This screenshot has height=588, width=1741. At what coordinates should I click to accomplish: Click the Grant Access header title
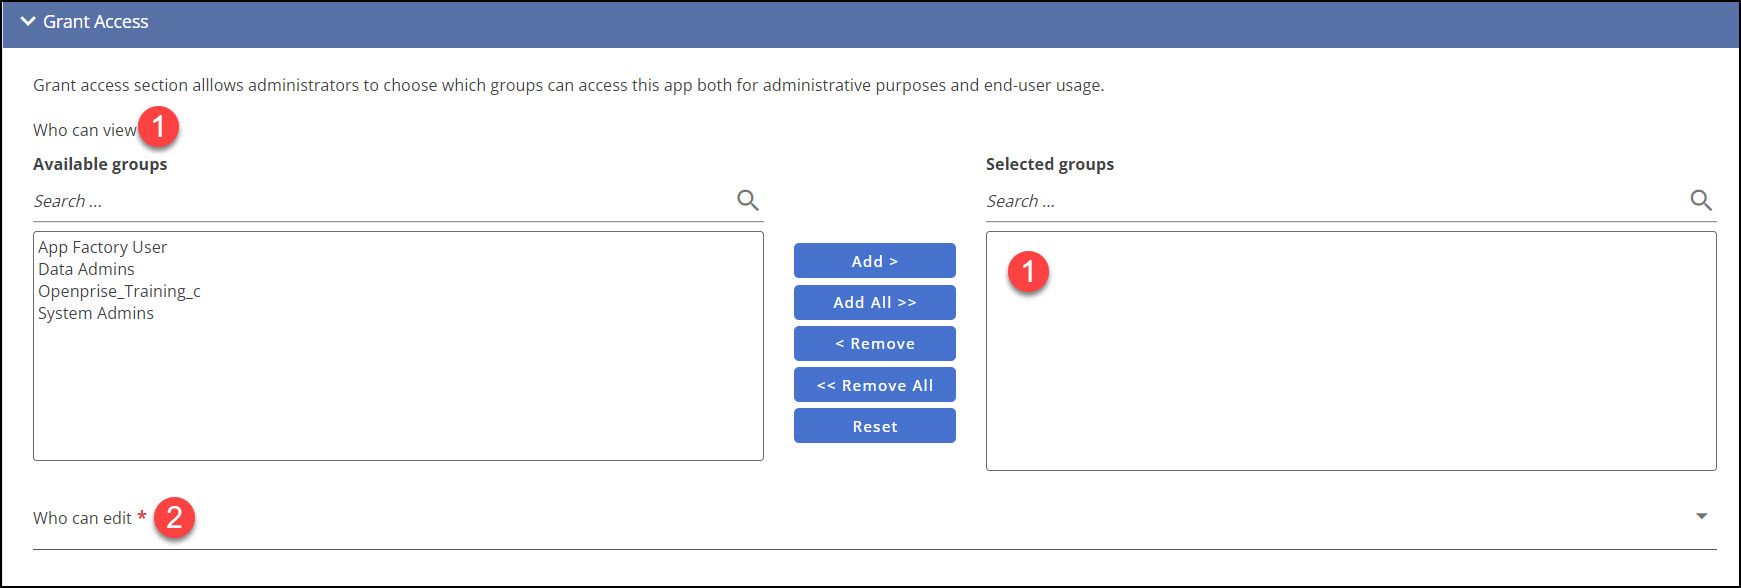pos(96,21)
